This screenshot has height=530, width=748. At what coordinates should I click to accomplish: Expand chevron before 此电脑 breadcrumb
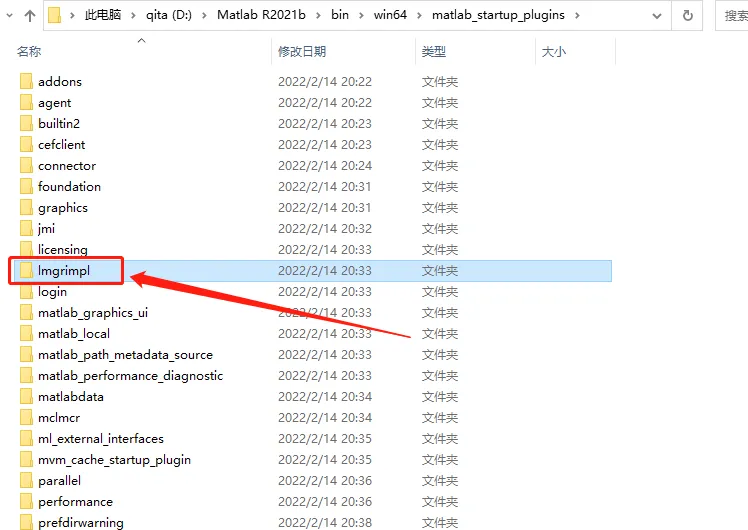72,16
